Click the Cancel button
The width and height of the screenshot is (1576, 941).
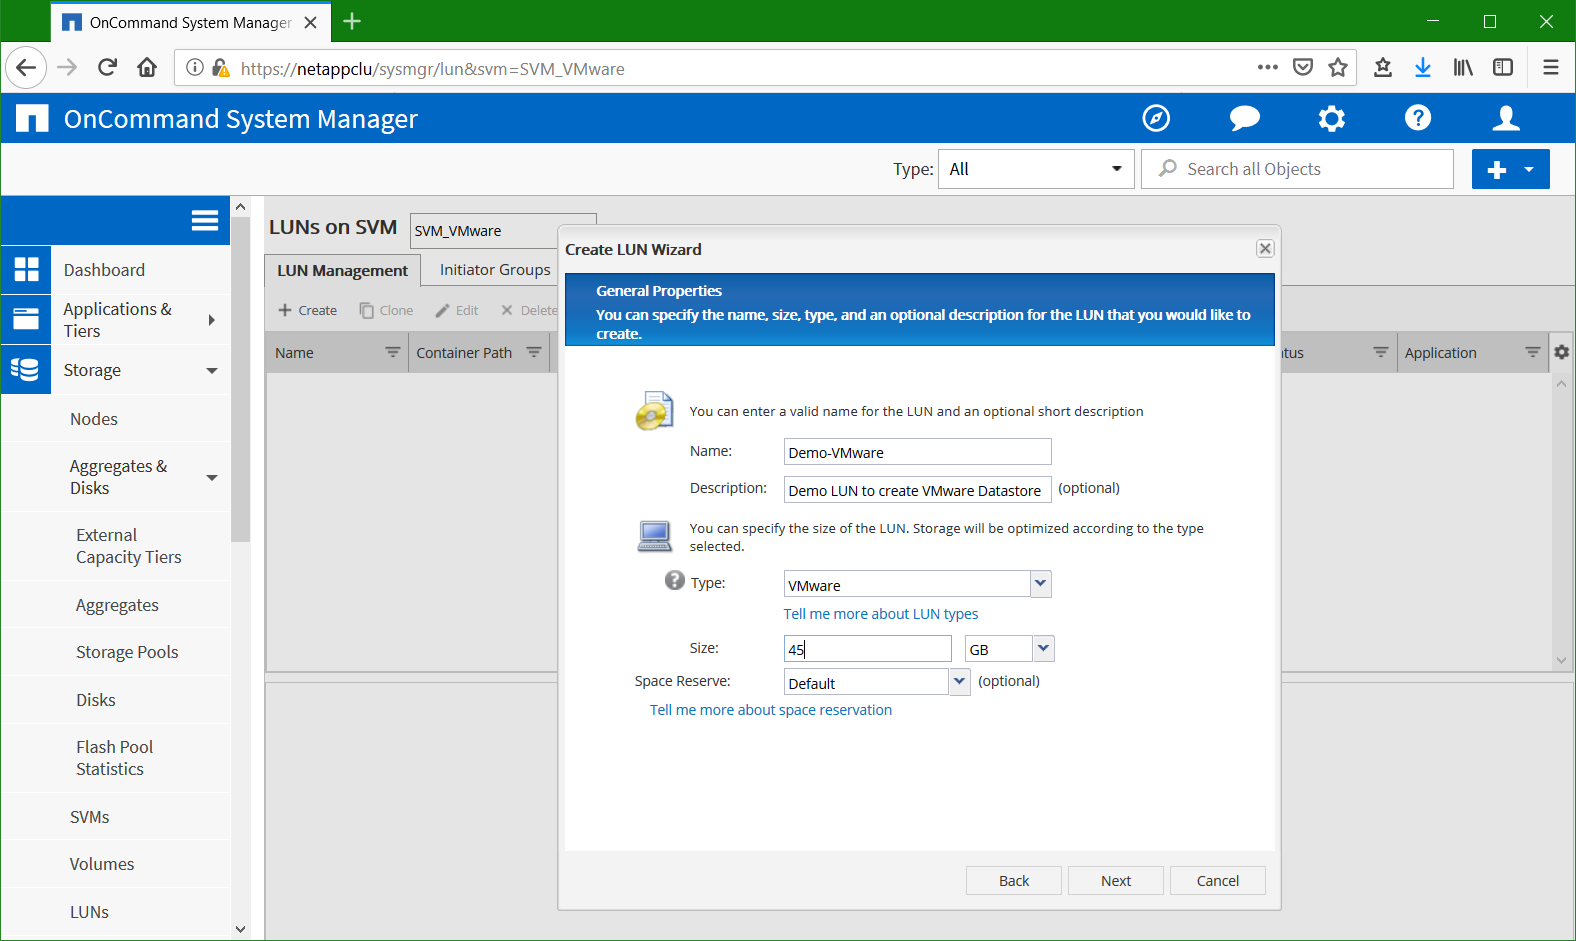coord(1218,881)
